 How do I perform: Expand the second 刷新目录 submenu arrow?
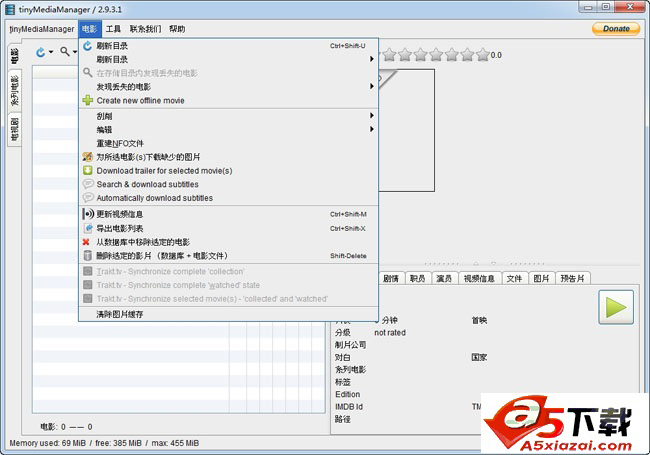click(372, 59)
